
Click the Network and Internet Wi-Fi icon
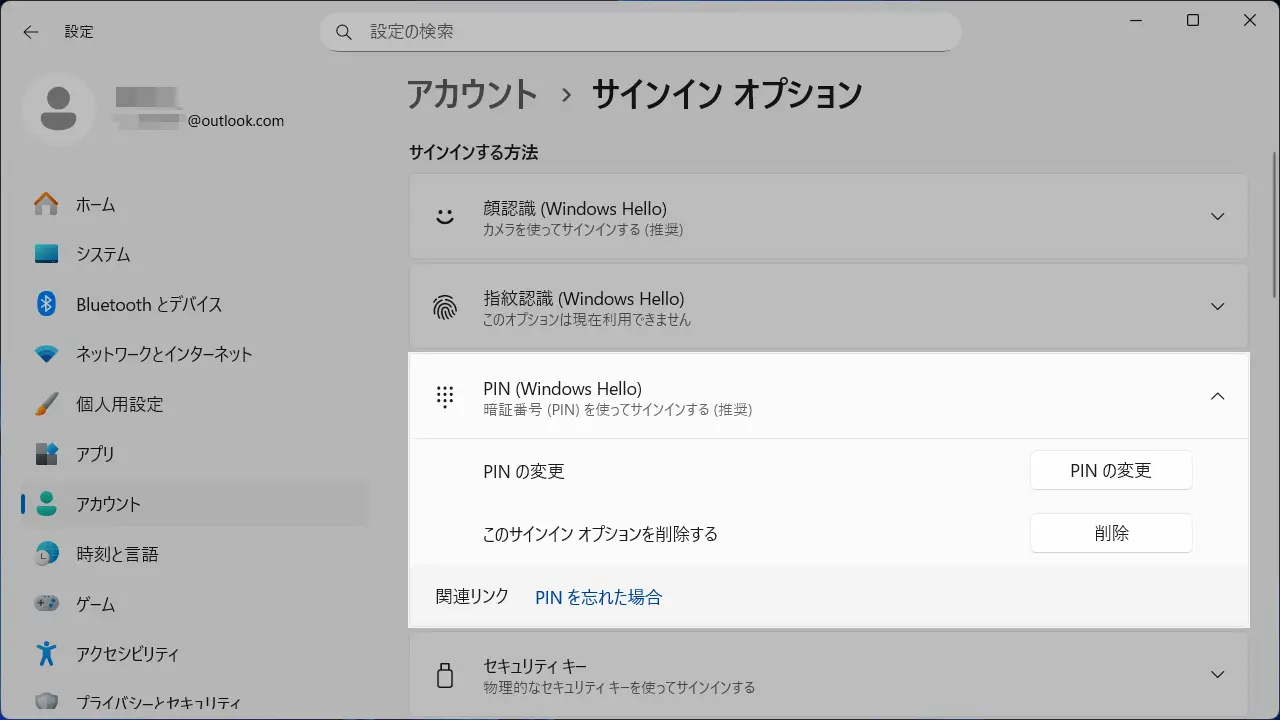pyautogui.click(x=46, y=354)
